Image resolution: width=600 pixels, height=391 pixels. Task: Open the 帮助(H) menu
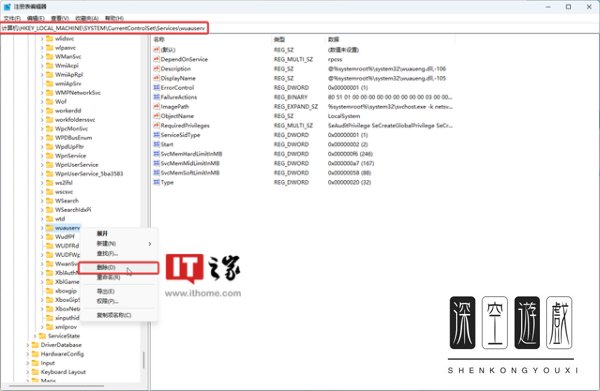click(114, 18)
